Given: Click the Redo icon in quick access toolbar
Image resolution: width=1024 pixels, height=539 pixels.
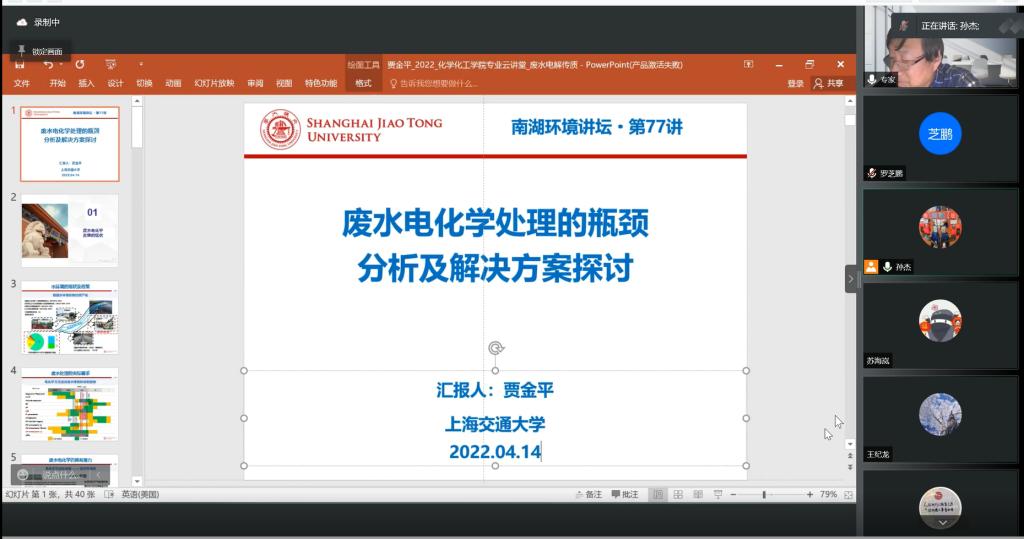Looking at the screenshot, I should pos(80,64).
